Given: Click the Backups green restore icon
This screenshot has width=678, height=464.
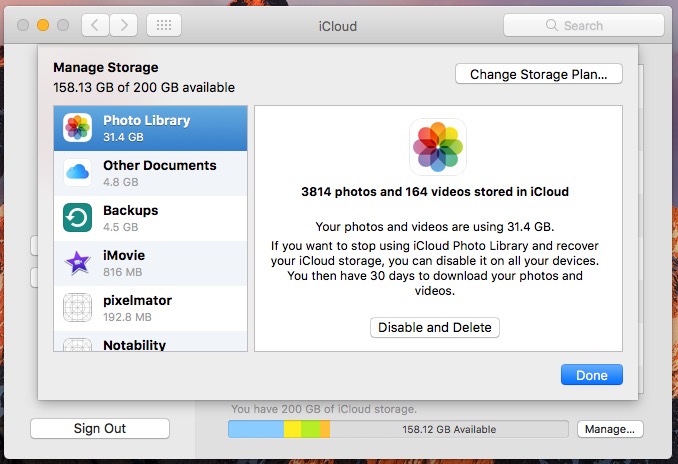Looking at the screenshot, I should [x=77, y=218].
